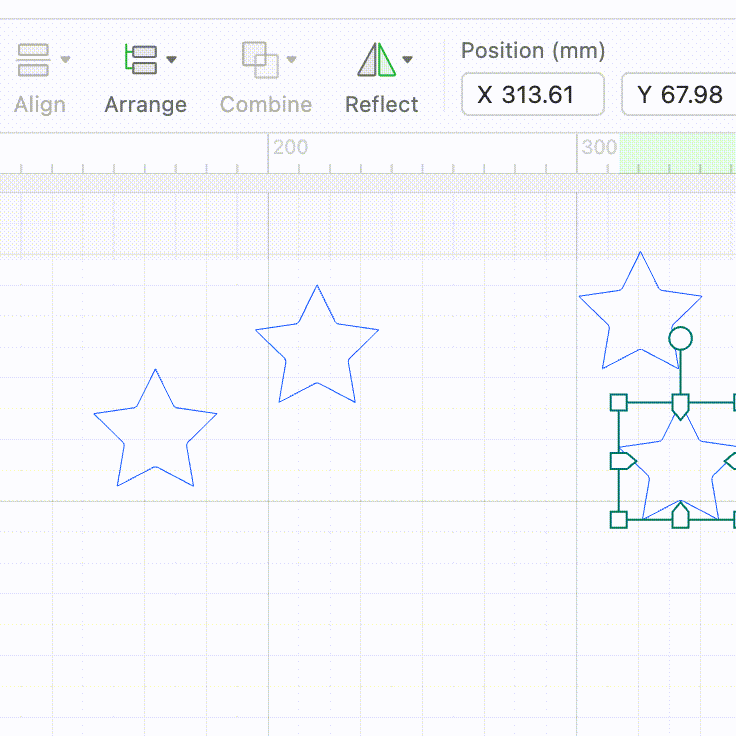Click the top-left corner resize handle

pyautogui.click(x=619, y=403)
